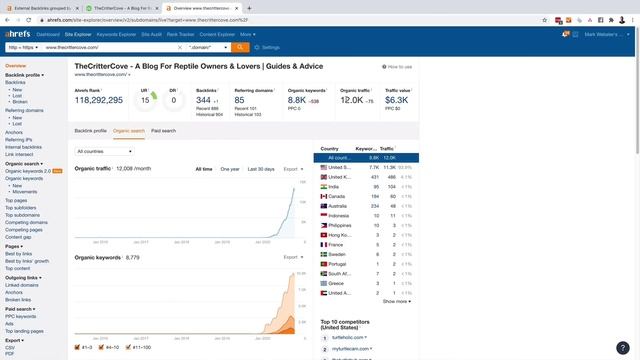The height and width of the screenshot is (360, 640).
Task: Toggle the #1-3 keywords checkbox
Action: click(77, 347)
